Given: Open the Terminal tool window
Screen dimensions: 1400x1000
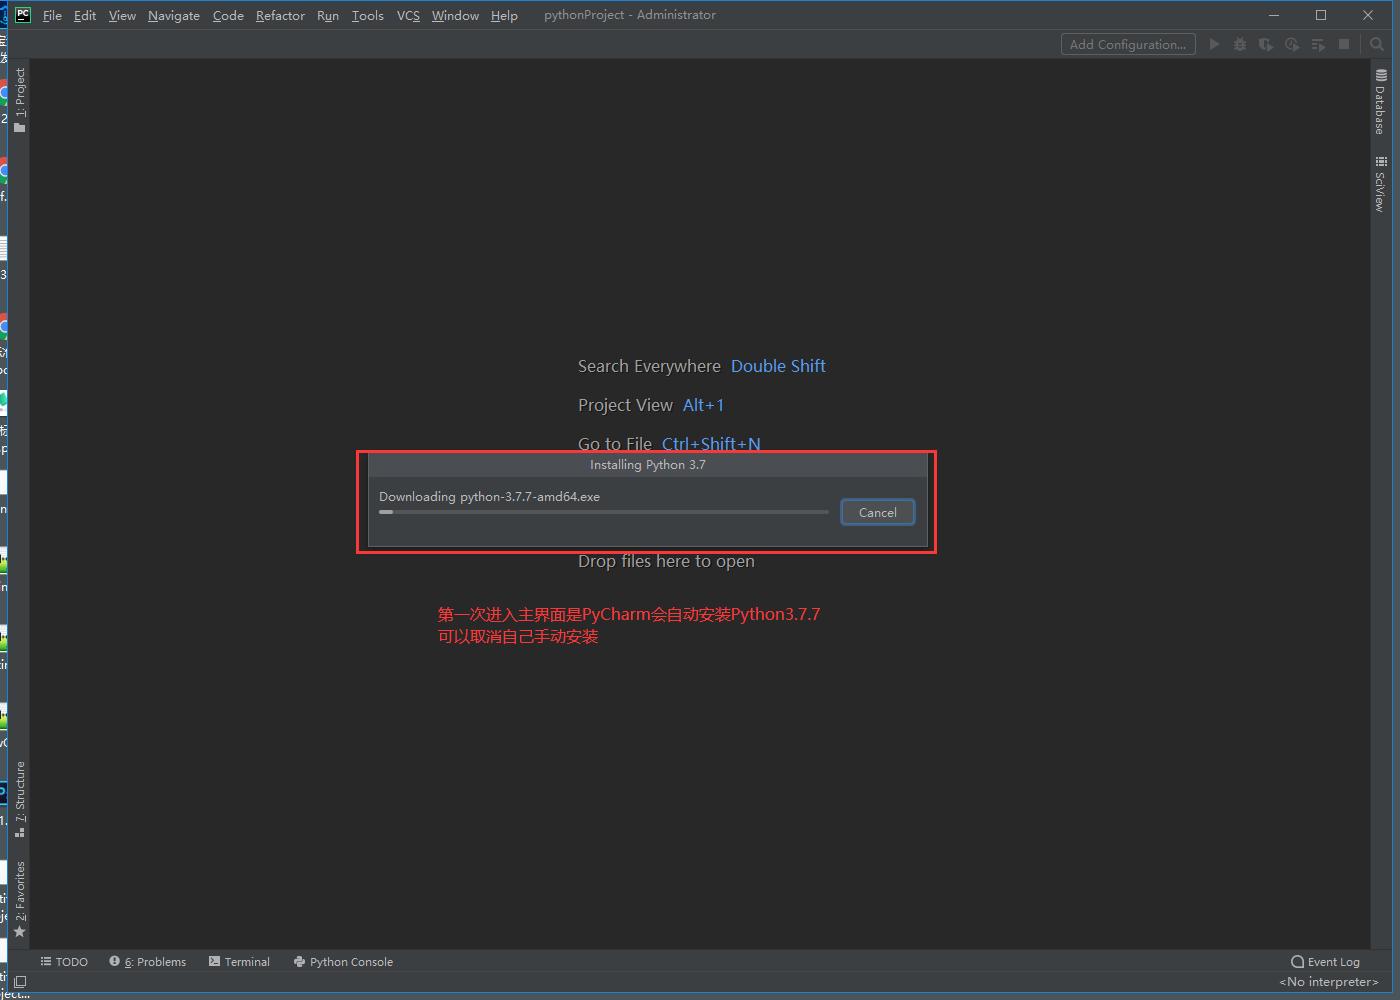Looking at the screenshot, I should pos(239,962).
